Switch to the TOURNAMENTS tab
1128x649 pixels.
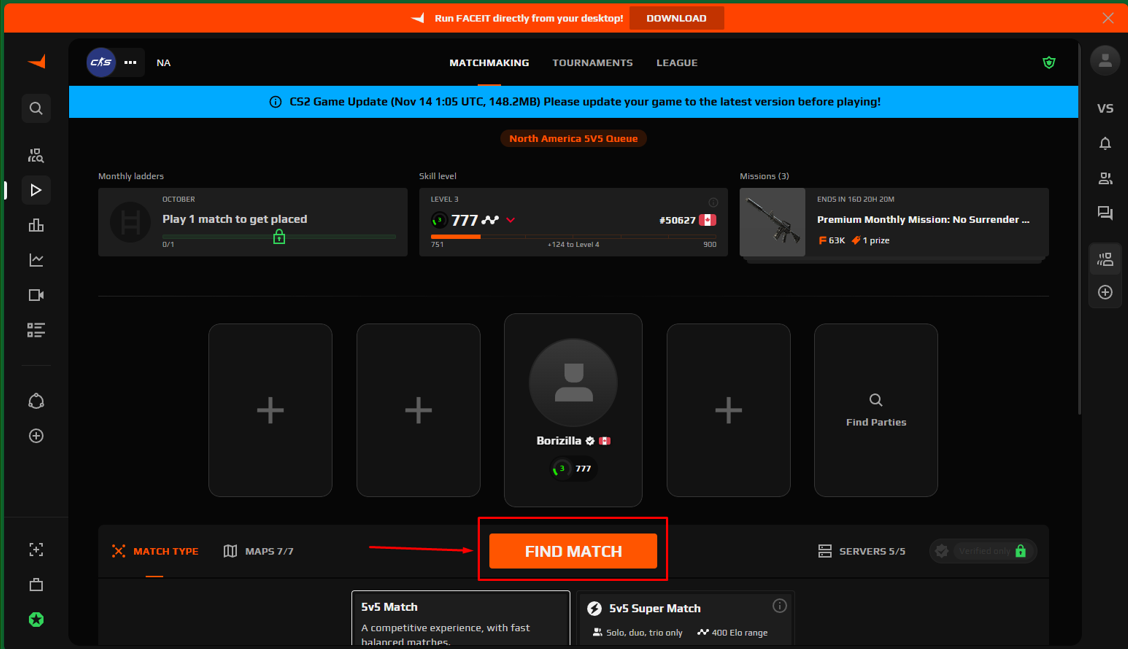[x=592, y=62]
